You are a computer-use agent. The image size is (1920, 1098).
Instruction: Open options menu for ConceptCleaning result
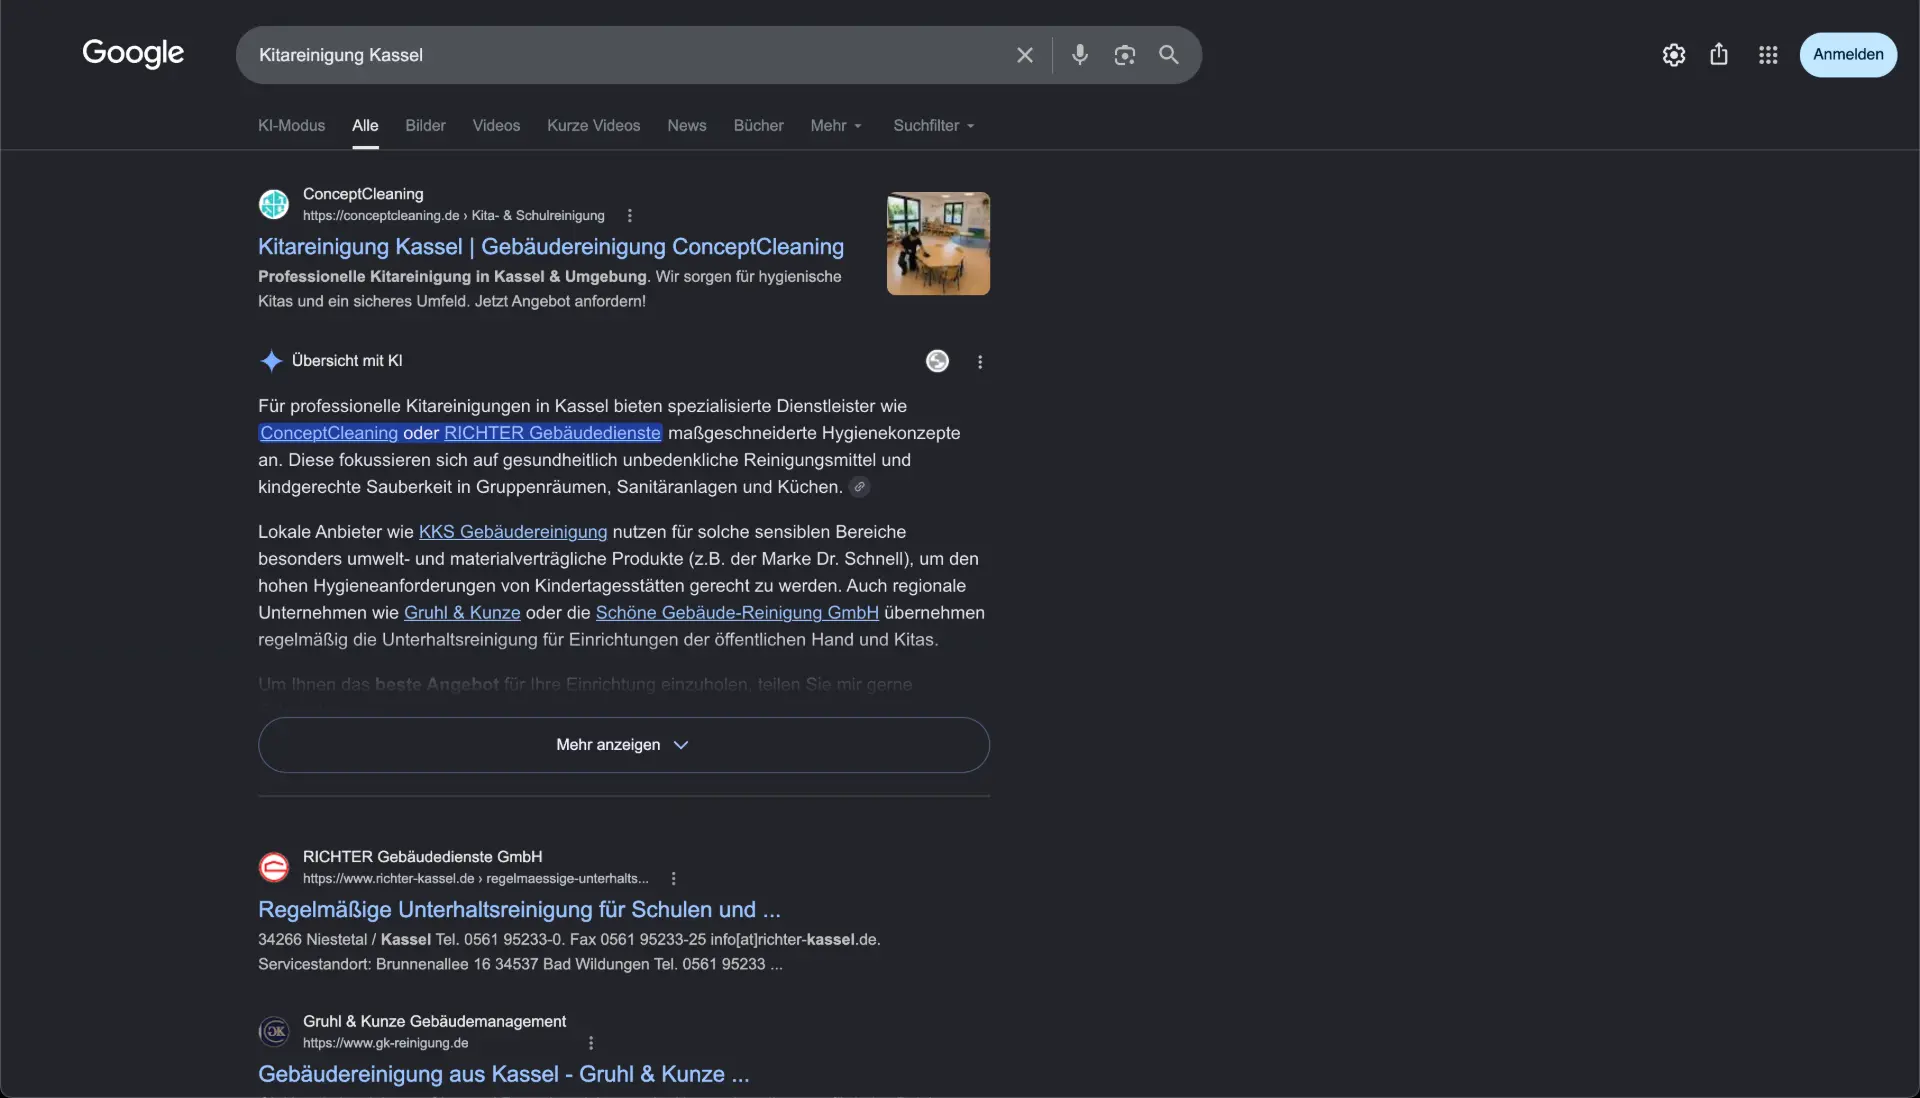pos(630,216)
